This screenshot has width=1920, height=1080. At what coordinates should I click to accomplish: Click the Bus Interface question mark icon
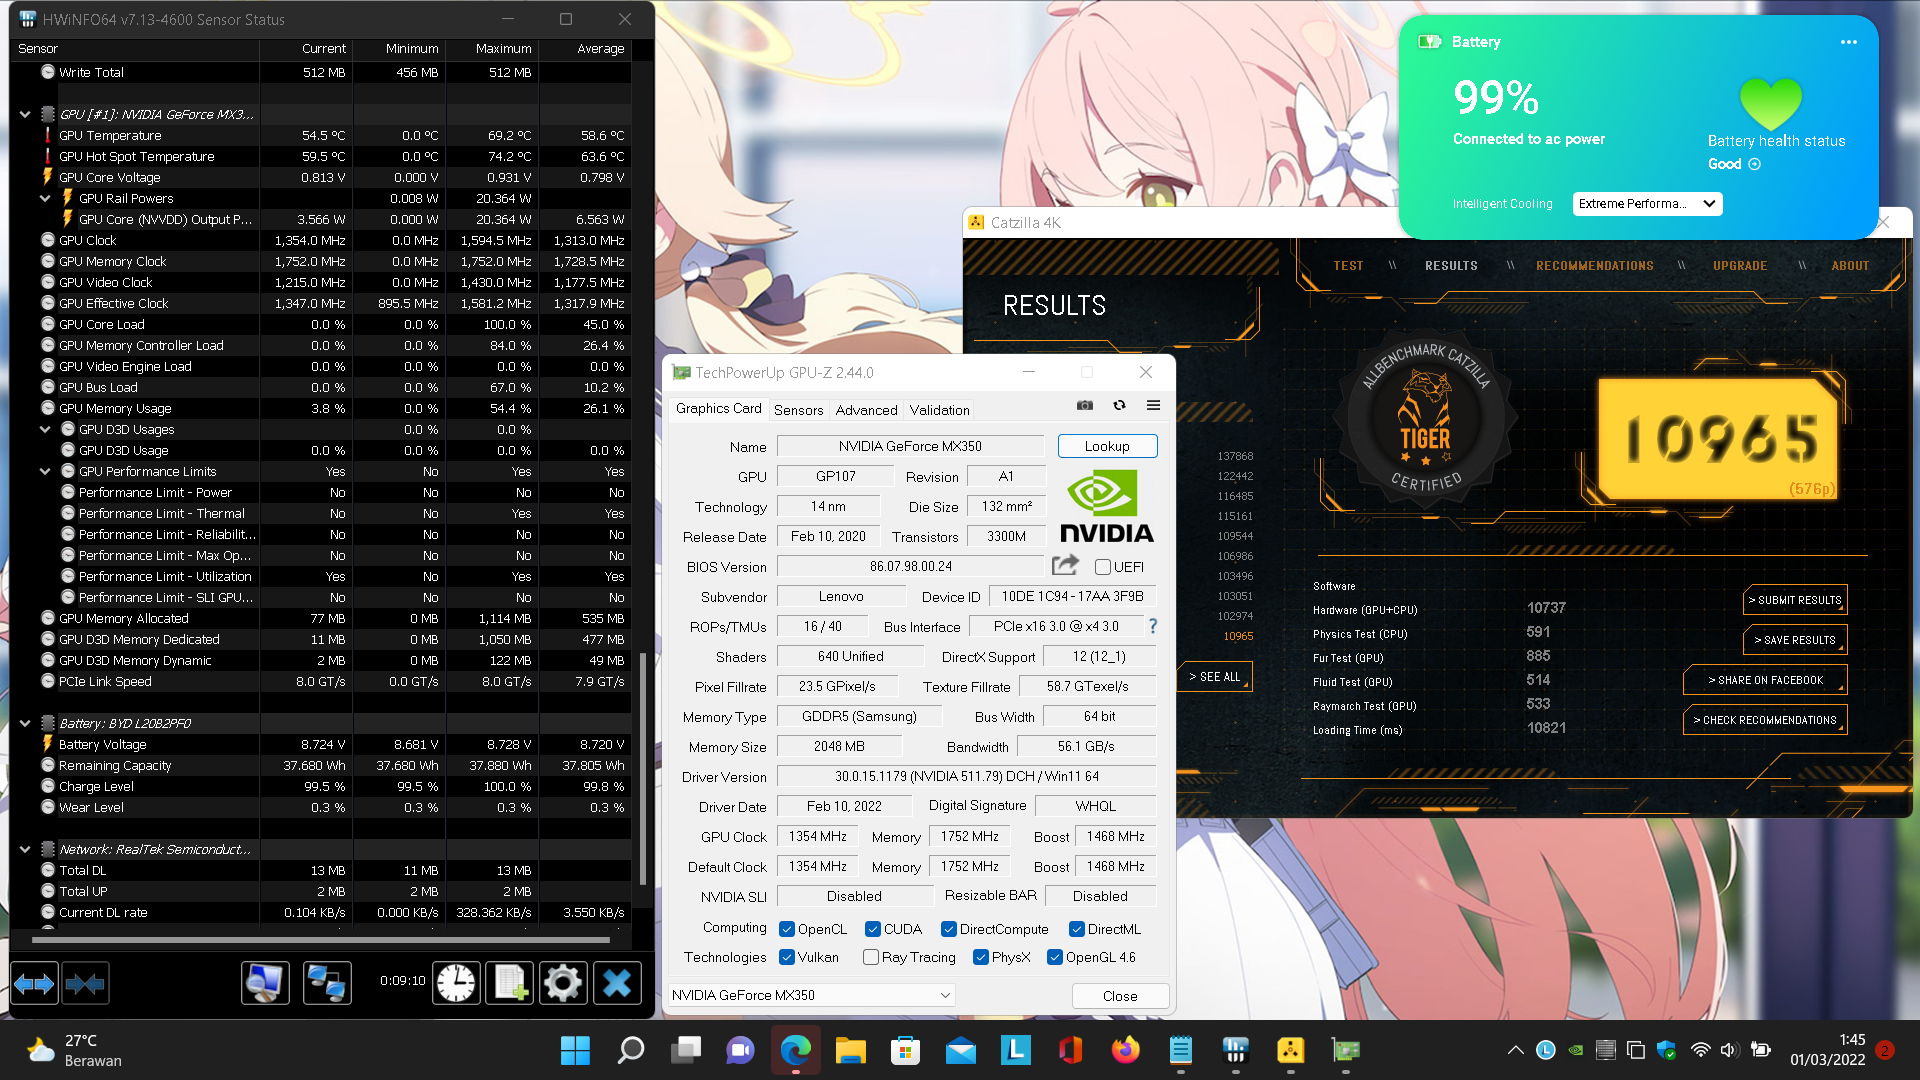point(1153,626)
